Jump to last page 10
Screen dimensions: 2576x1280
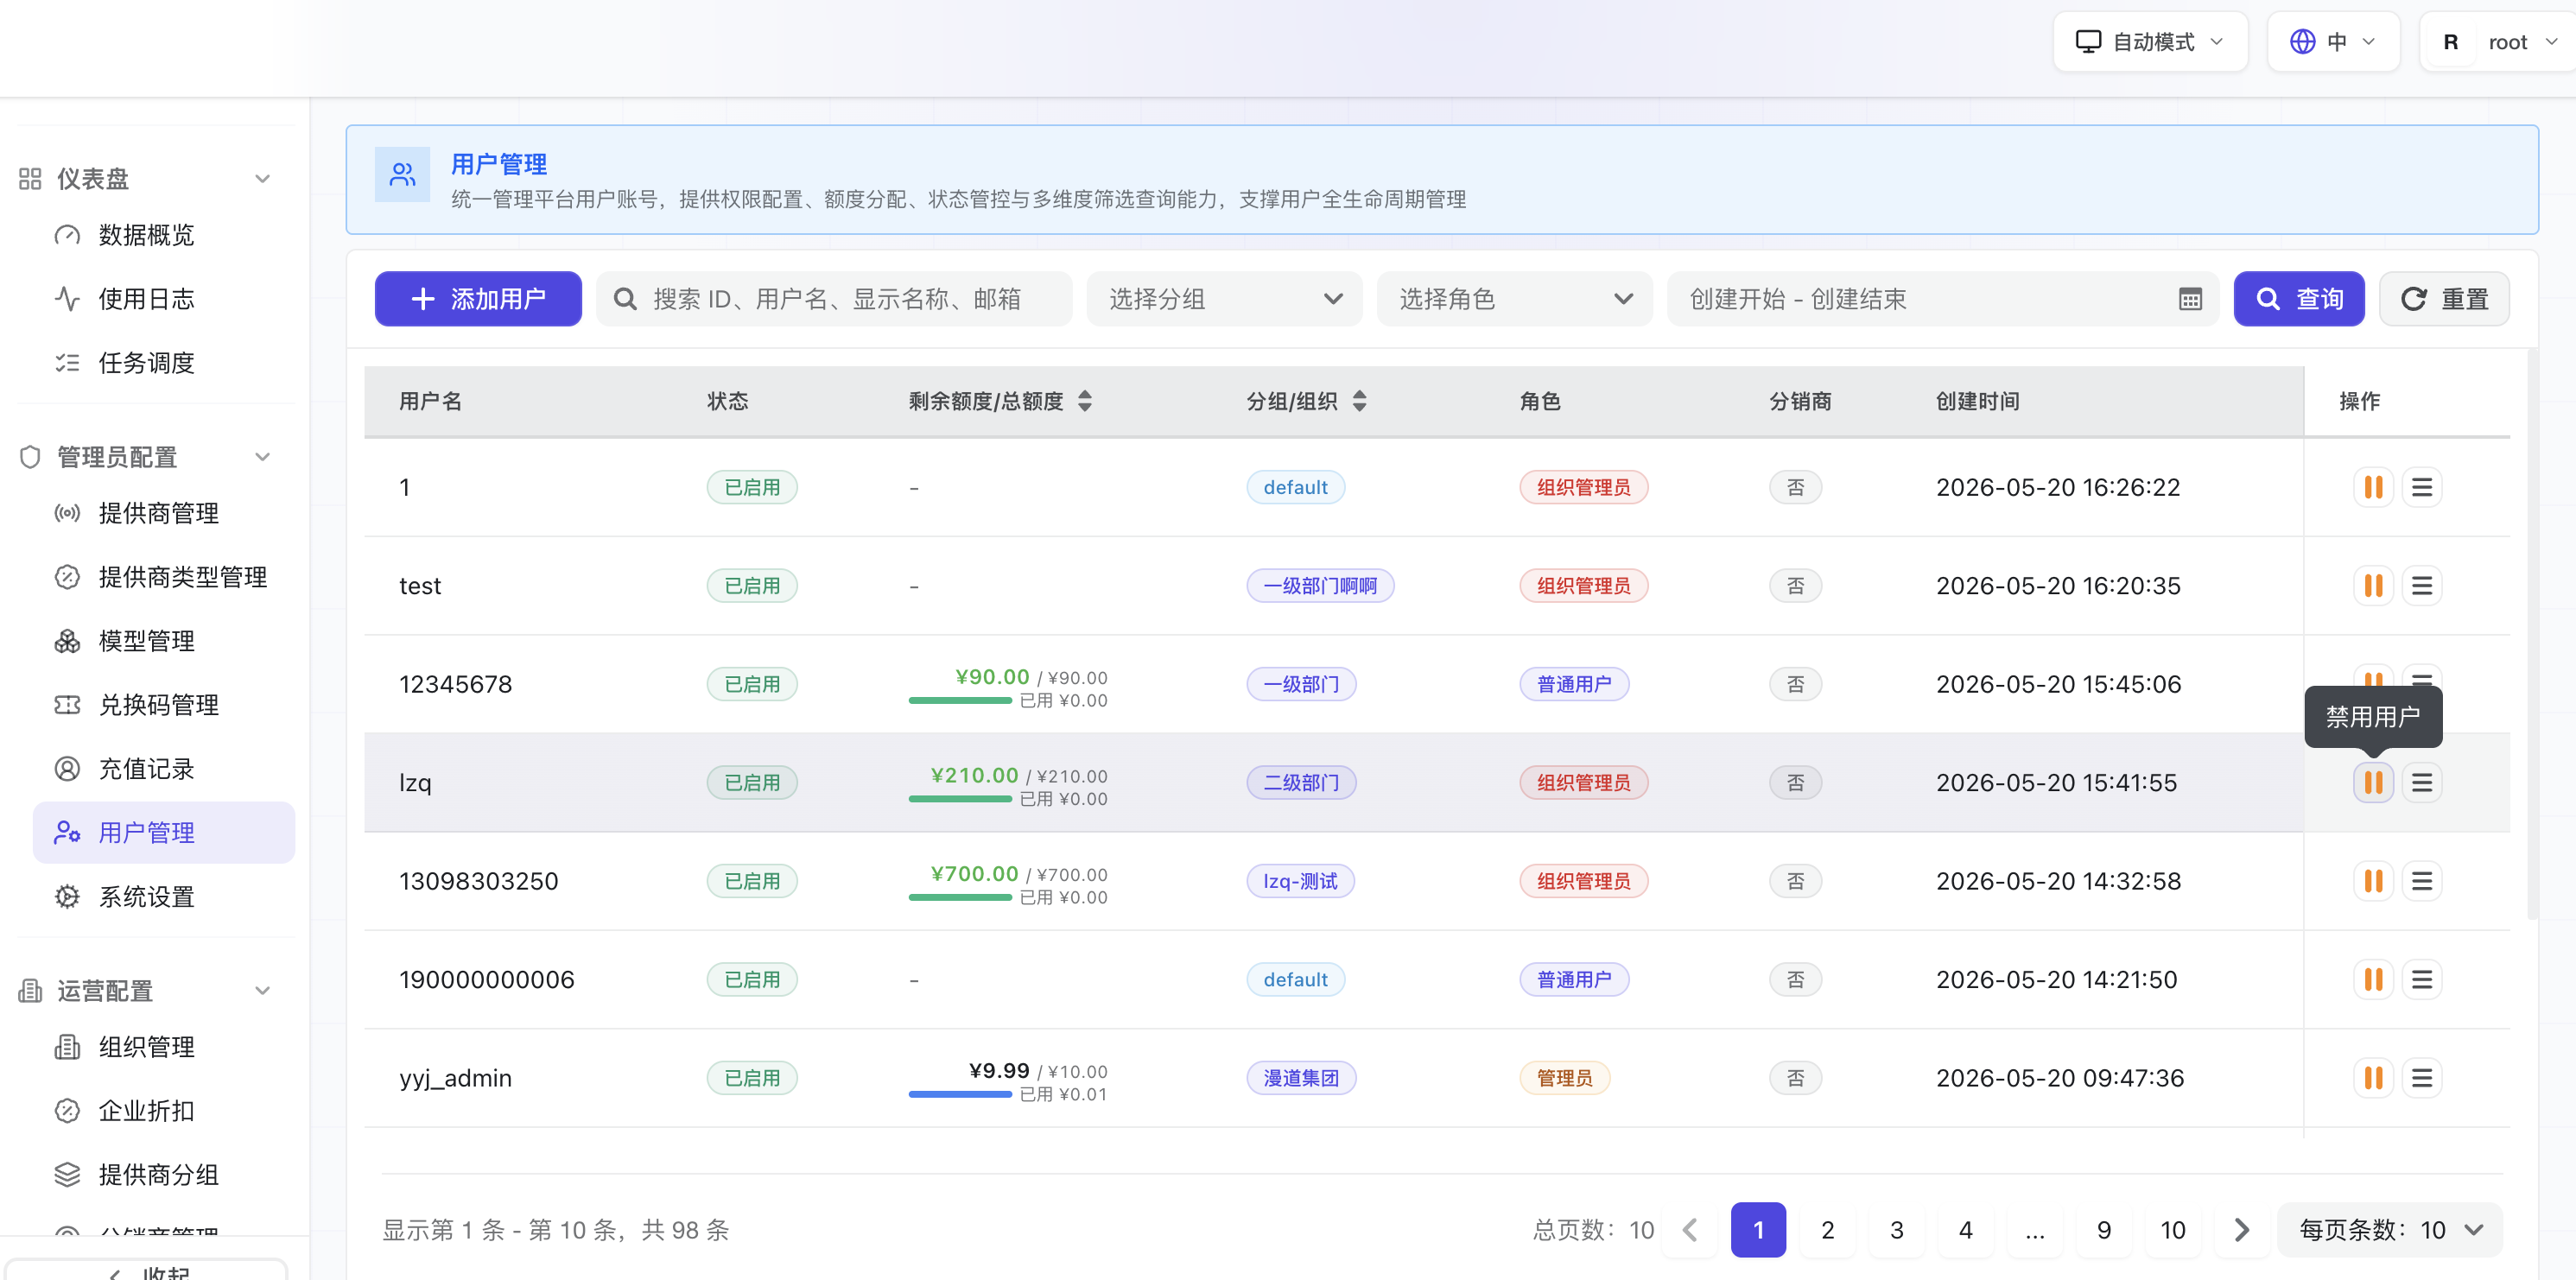2173,1230
